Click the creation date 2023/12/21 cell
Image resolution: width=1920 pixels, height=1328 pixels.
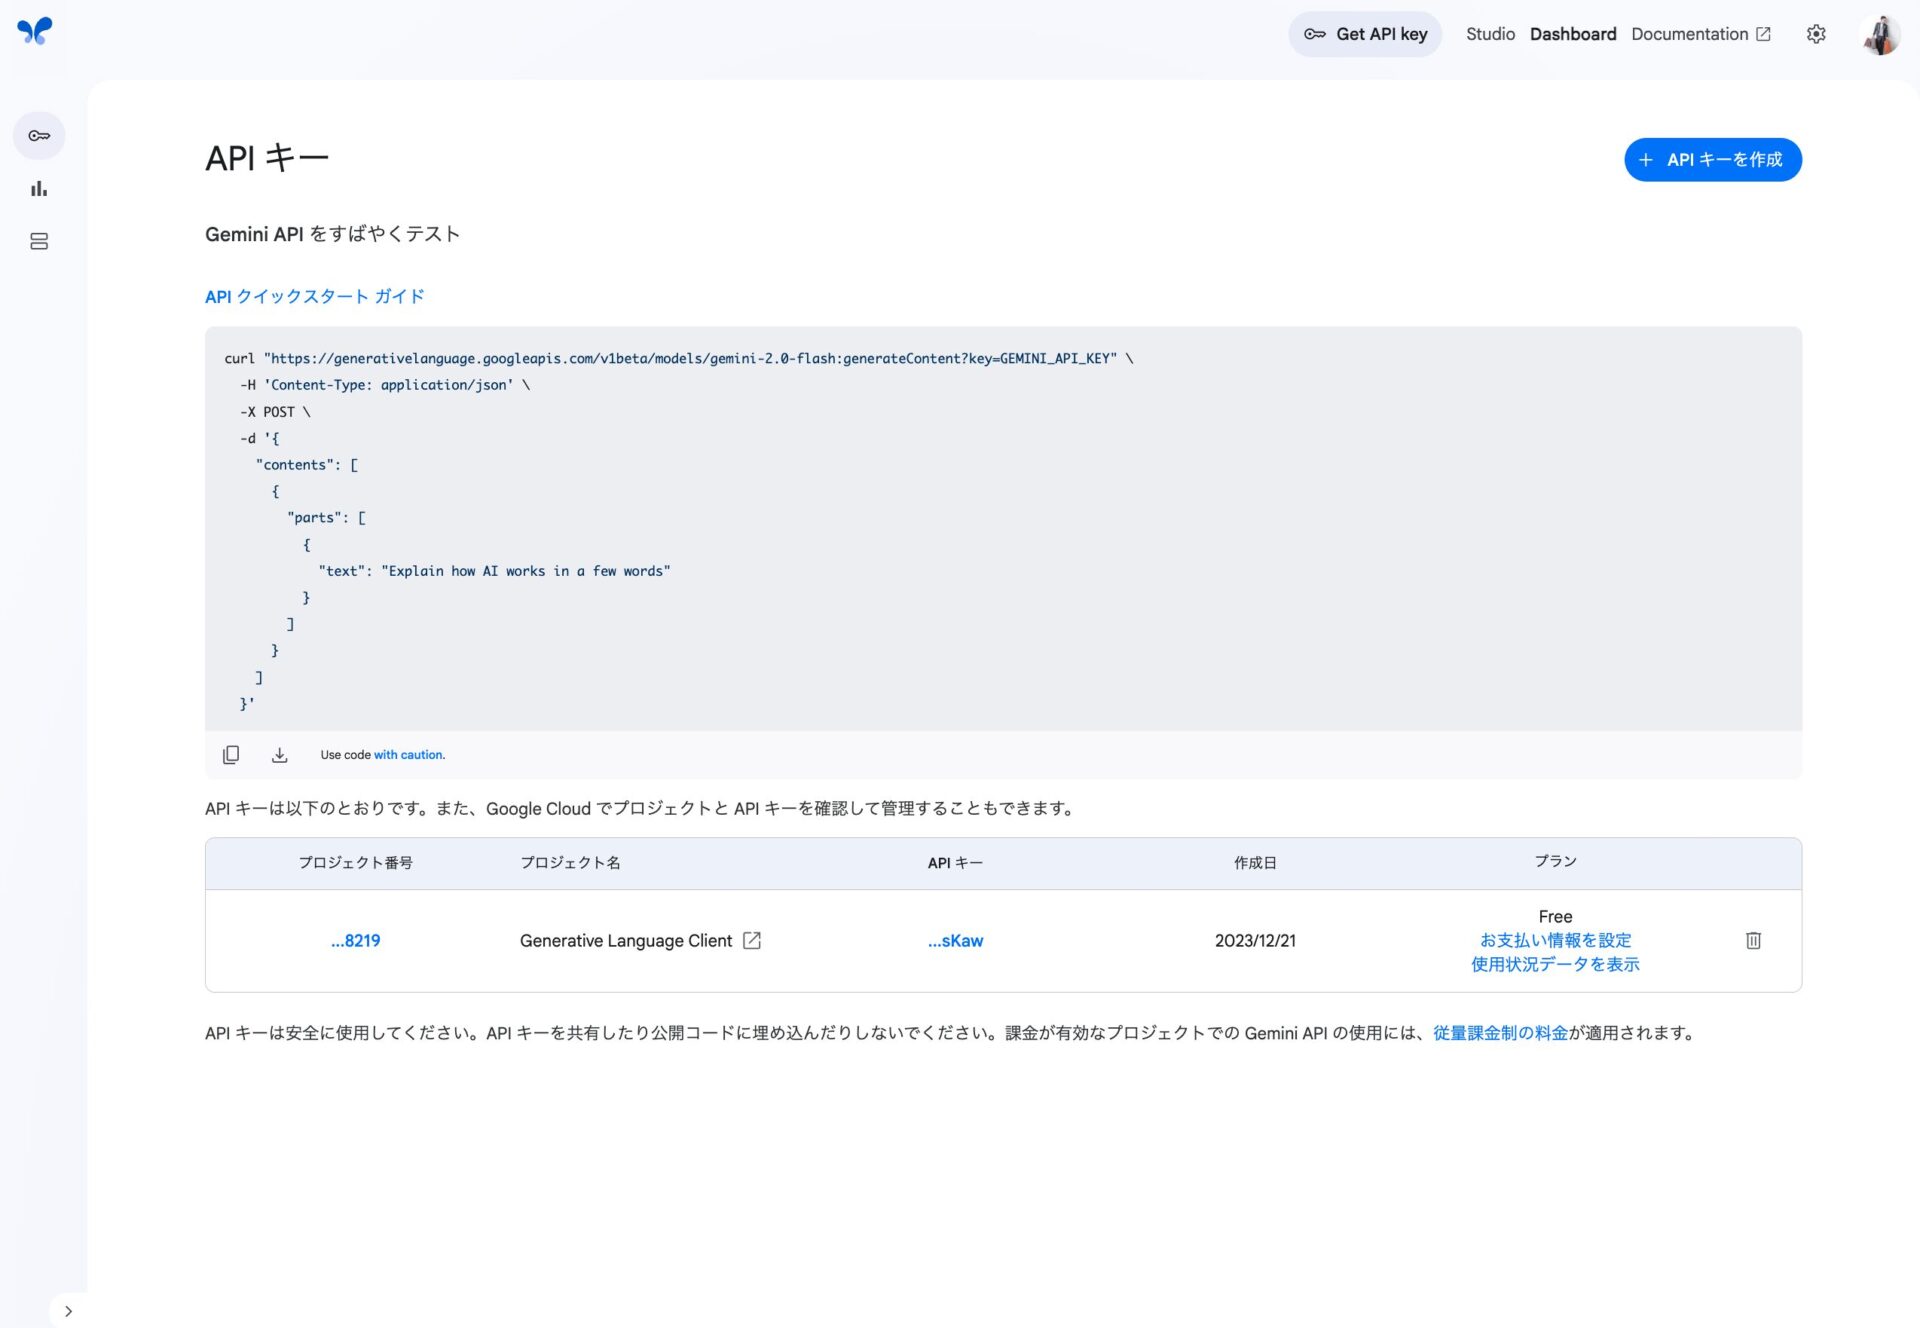coord(1255,941)
